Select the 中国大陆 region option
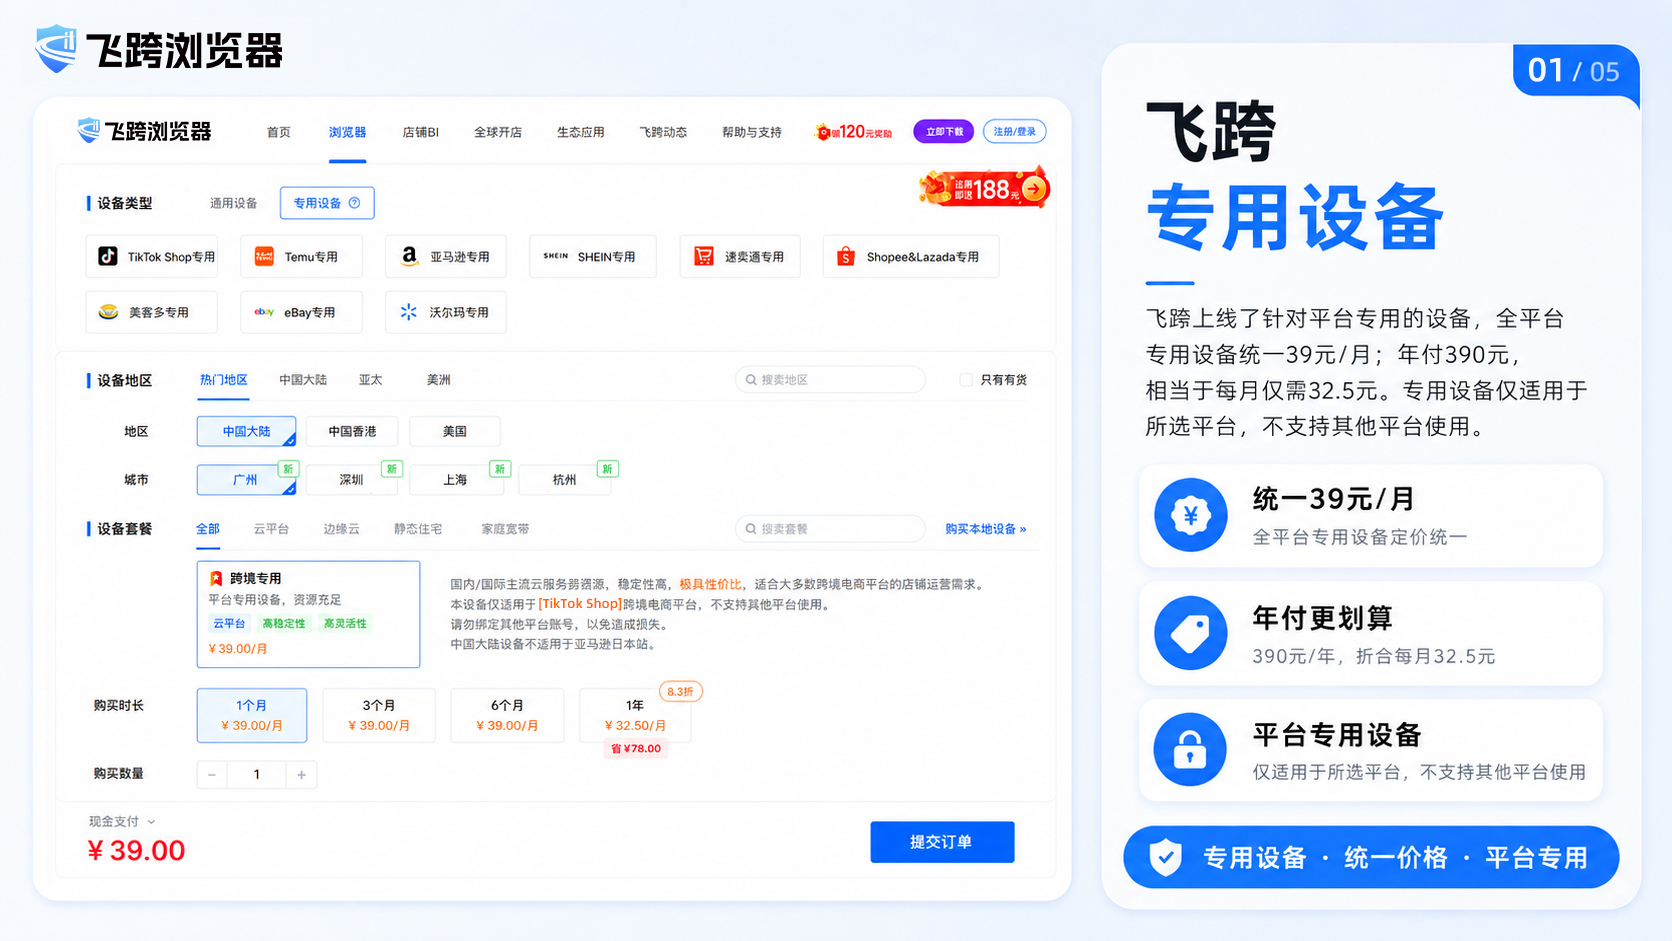Viewport: 1672px width, 941px height. [x=246, y=431]
